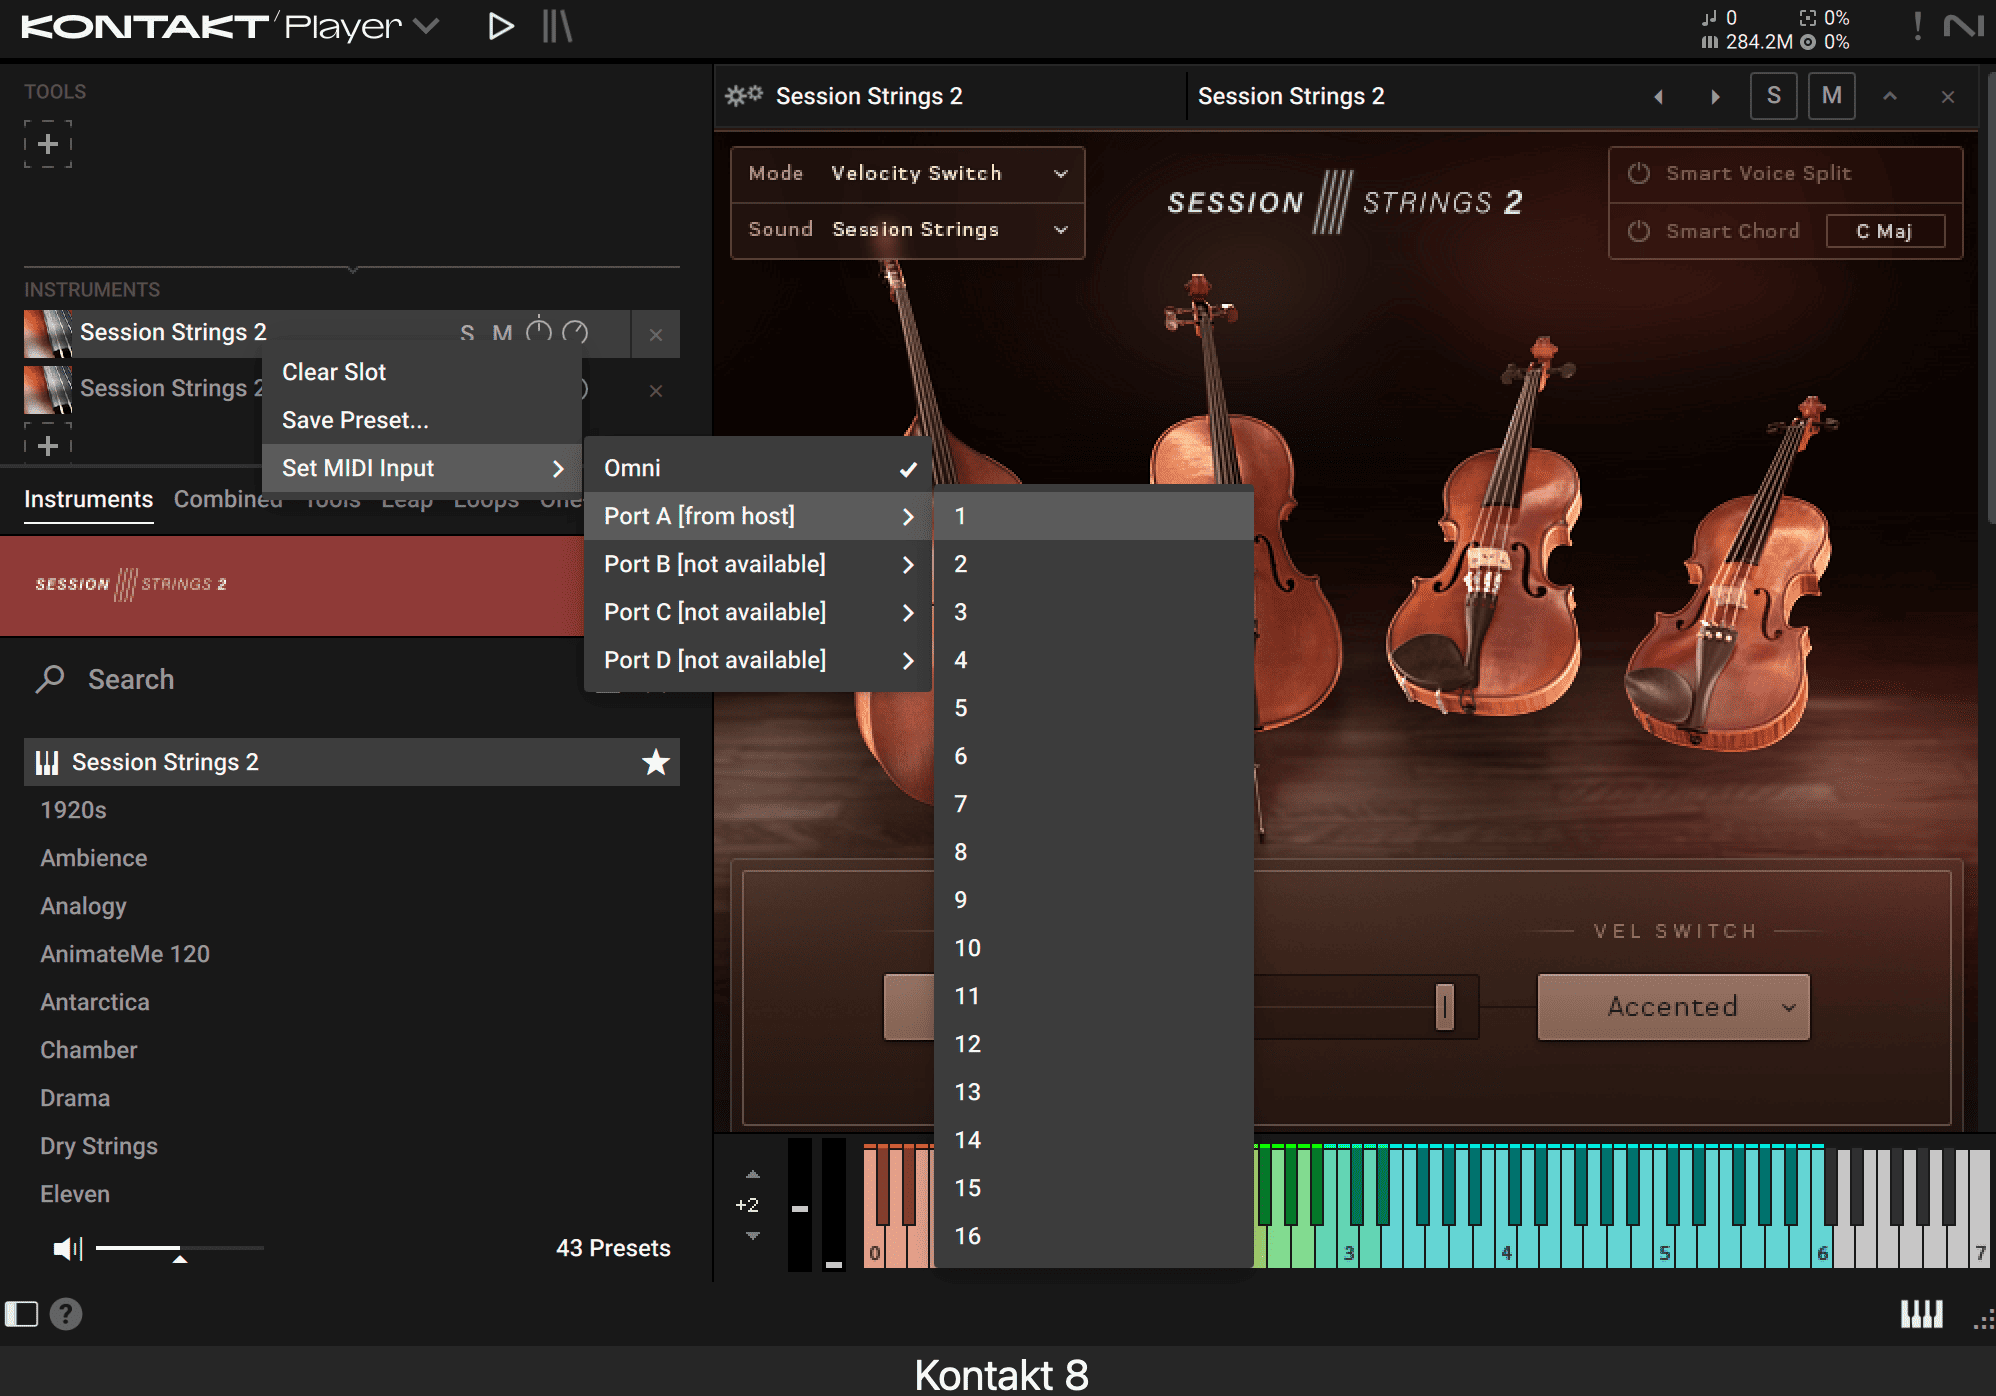Image resolution: width=1996 pixels, height=1396 pixels.
Task: Expand Port D [not available] submenu
Action: click(x=758, y=660)
